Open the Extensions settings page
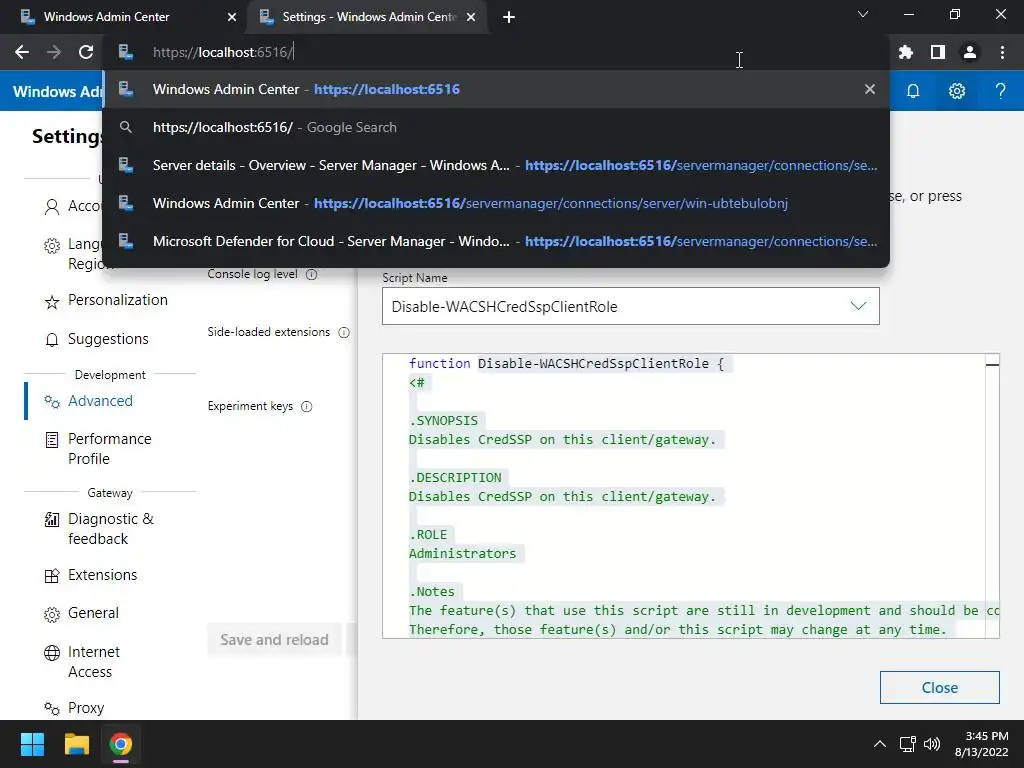The image size is (1024, 768). [103, 575]
